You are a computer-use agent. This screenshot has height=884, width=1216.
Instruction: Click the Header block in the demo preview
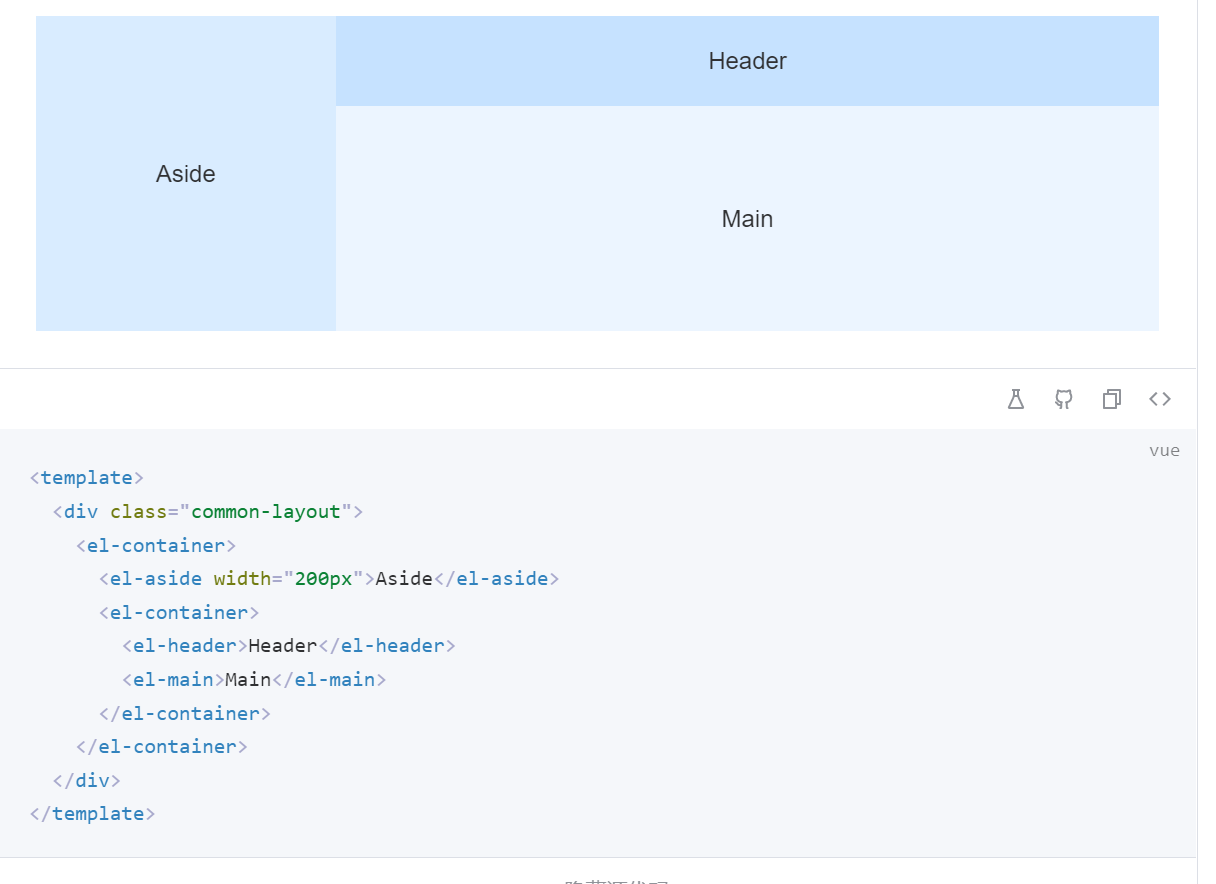(747, 61)
